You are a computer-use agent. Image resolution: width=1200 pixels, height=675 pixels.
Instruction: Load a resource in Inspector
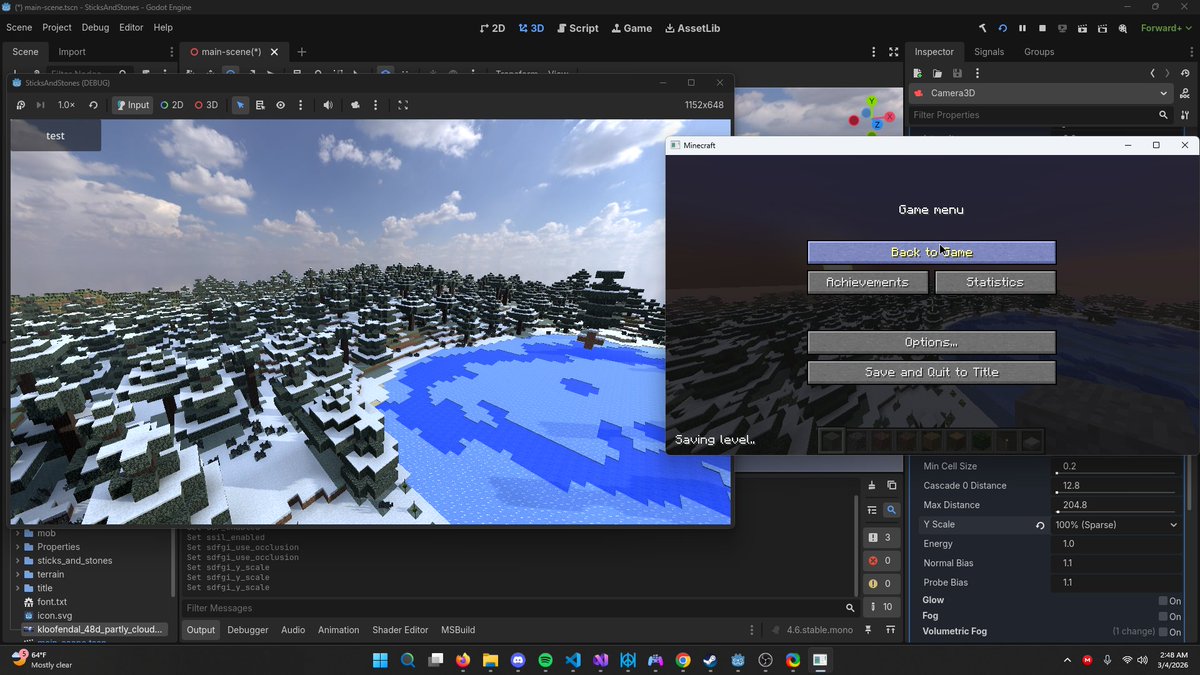[x=937, y=73]
